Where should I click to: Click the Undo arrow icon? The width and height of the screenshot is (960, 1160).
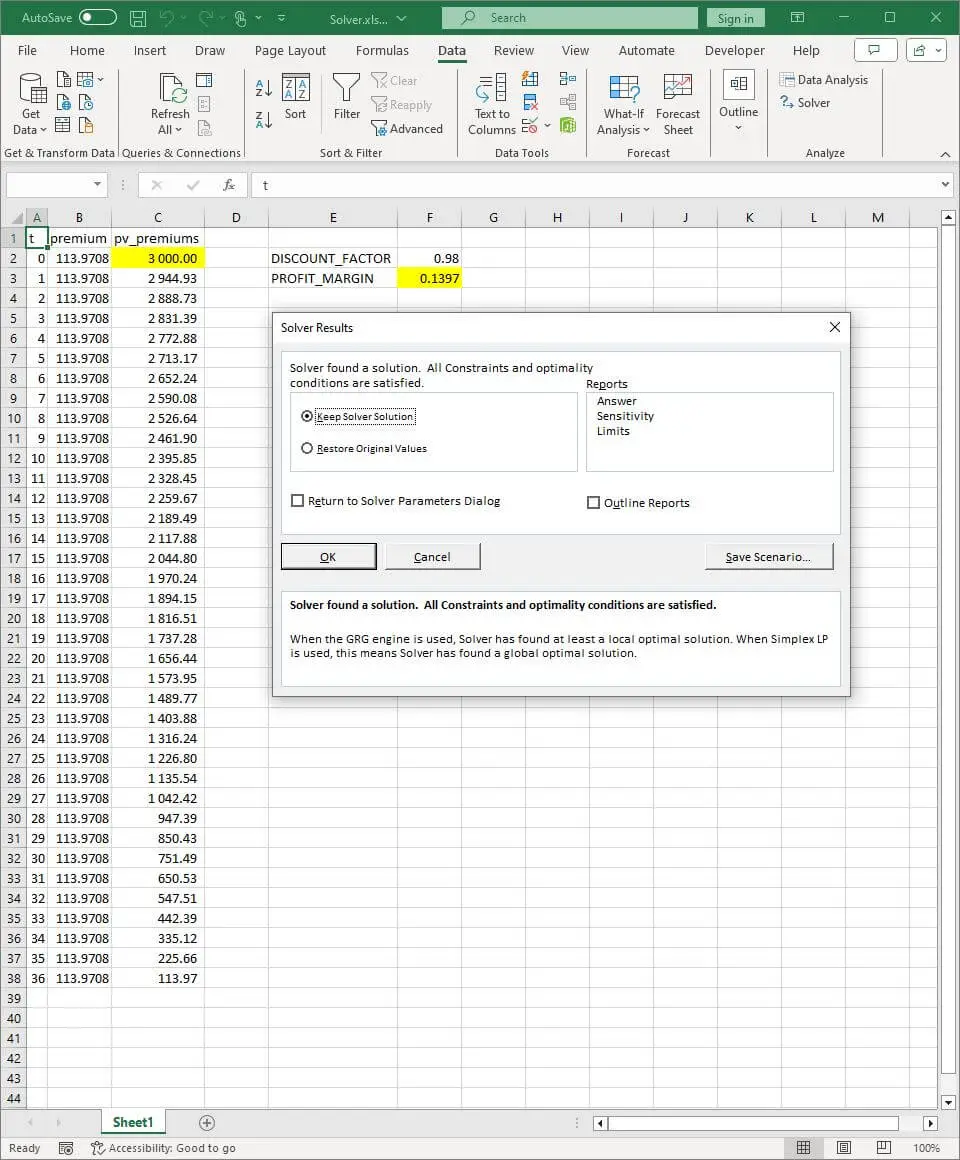click(x=167, y=18)
